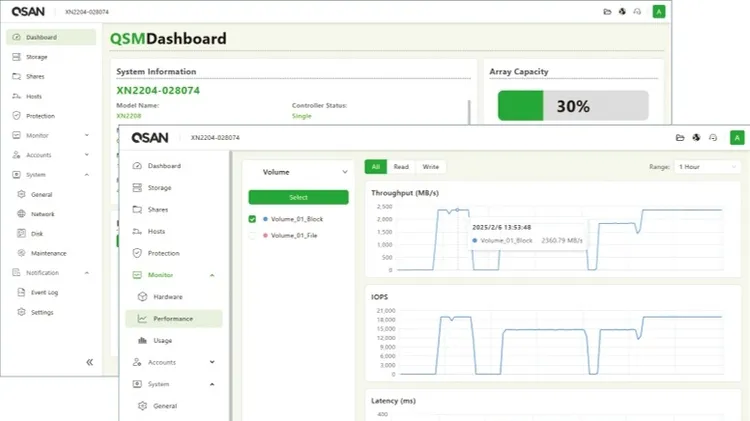This screenshot has width=750, height=421.
Task: Click Shares icon in front window sidebar
Action: 137,210
